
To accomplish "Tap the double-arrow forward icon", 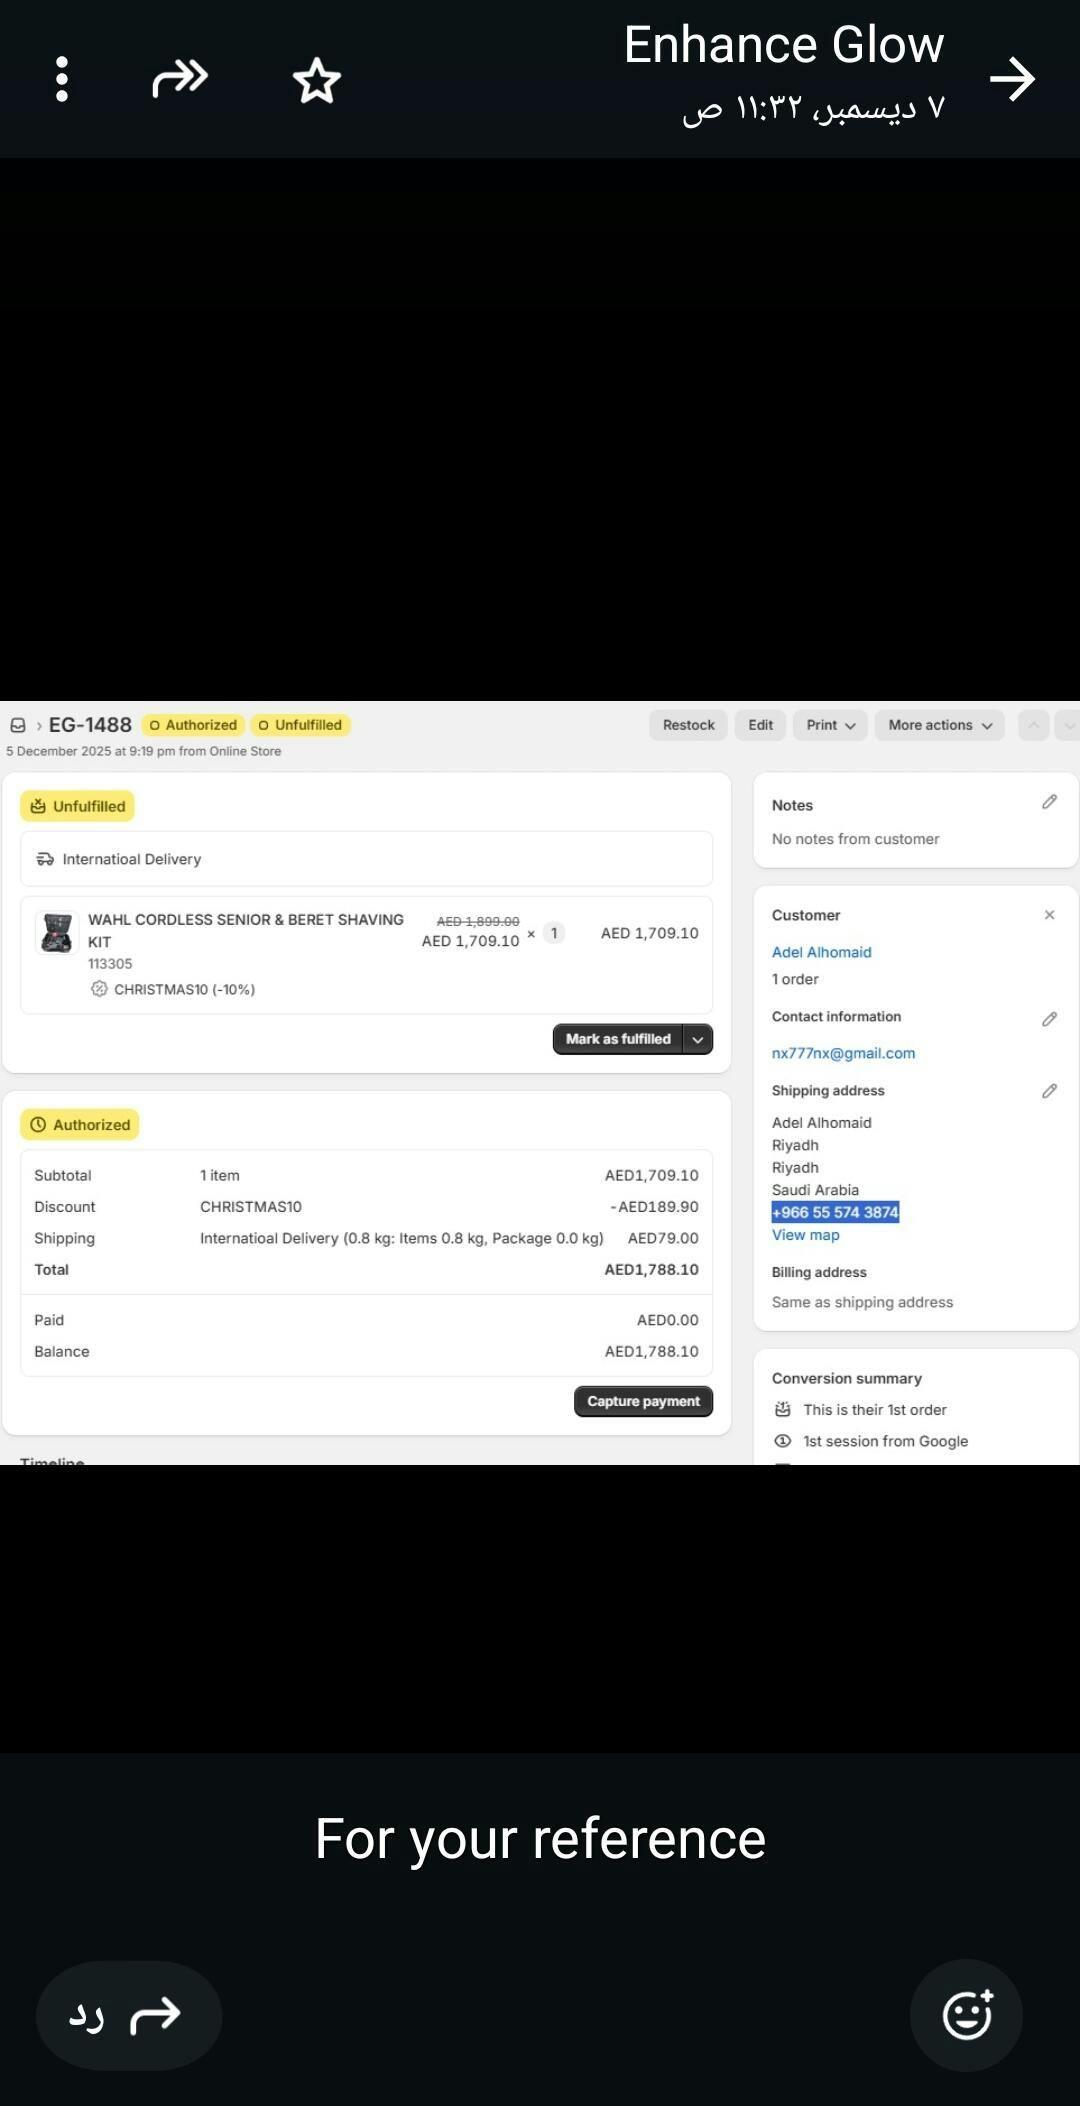I will tap(180, 79).
